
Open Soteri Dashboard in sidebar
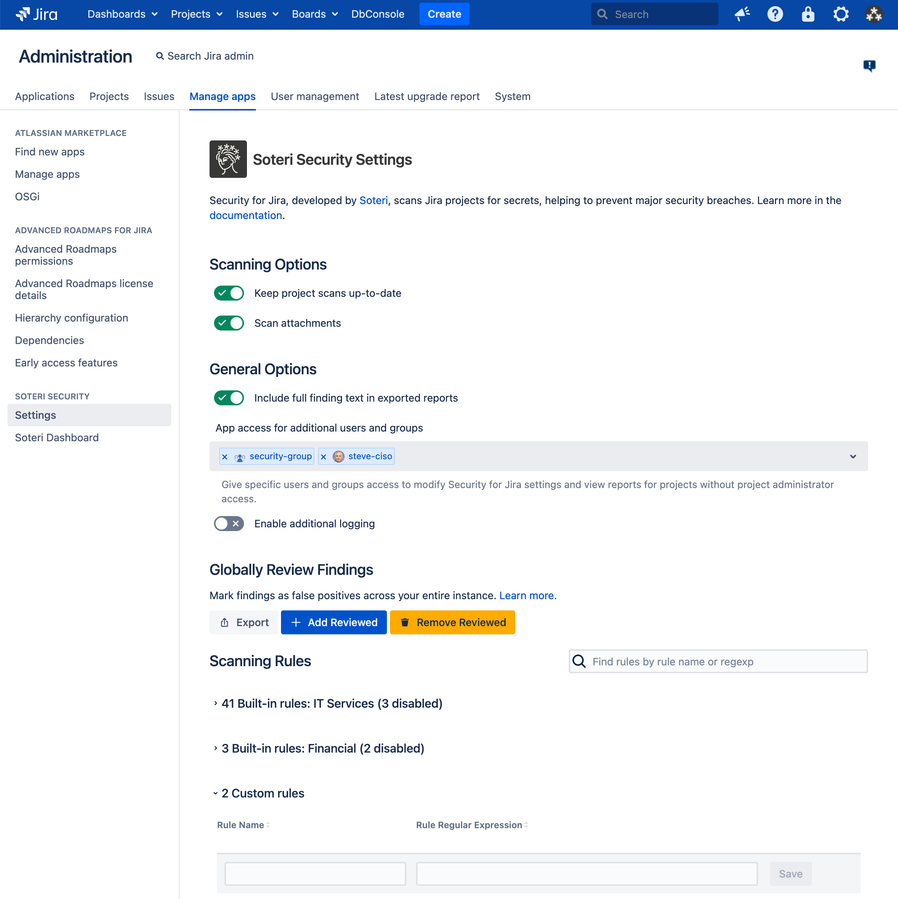[57, 438]
